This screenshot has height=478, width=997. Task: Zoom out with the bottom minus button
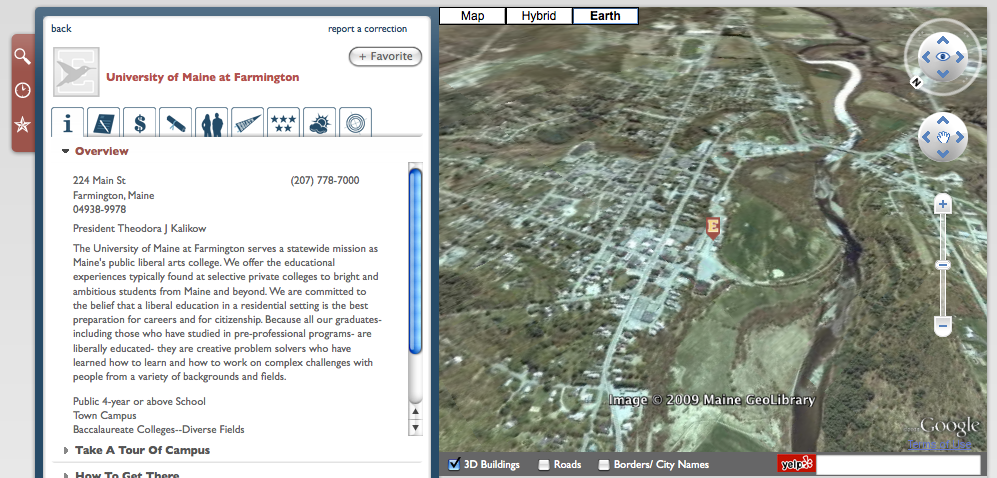(x=943, y=325)
